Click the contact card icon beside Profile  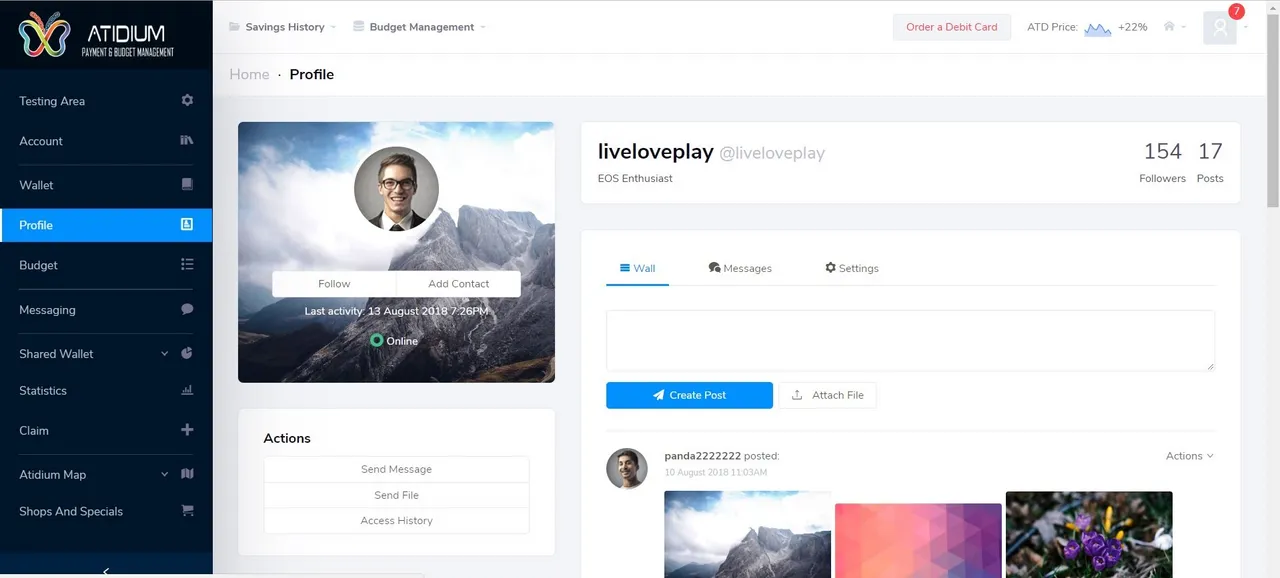187,224
